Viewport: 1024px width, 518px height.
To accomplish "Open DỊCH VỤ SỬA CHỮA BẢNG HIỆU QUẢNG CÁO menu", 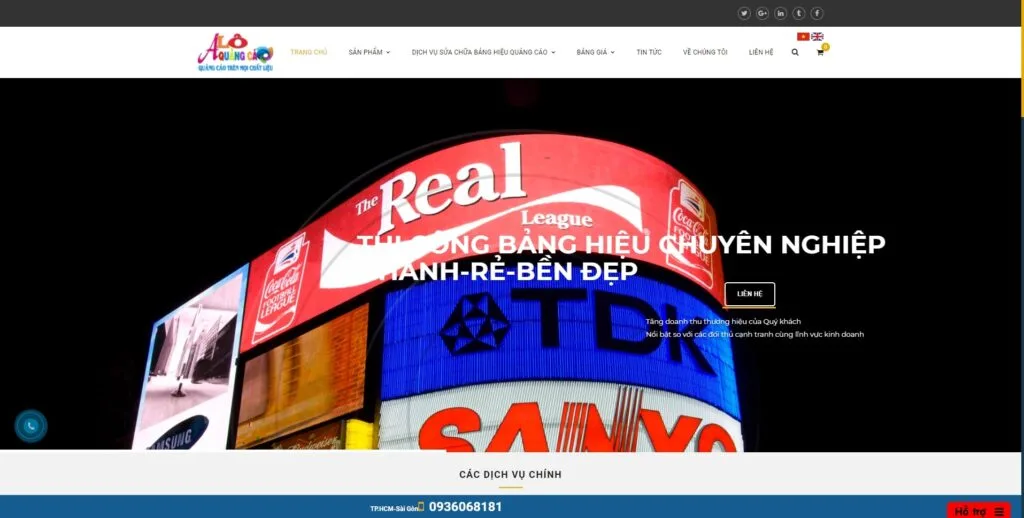I will click(x=479, y=52).
